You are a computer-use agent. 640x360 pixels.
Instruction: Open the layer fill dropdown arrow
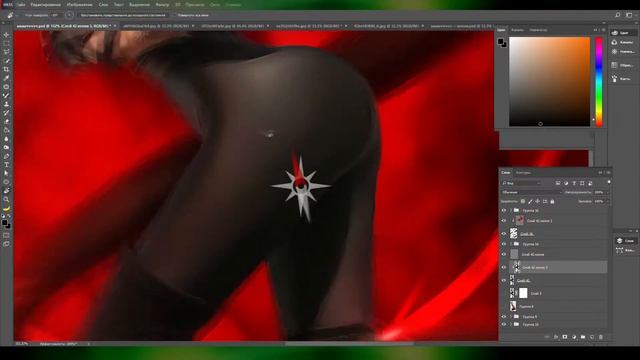(607, 201)
